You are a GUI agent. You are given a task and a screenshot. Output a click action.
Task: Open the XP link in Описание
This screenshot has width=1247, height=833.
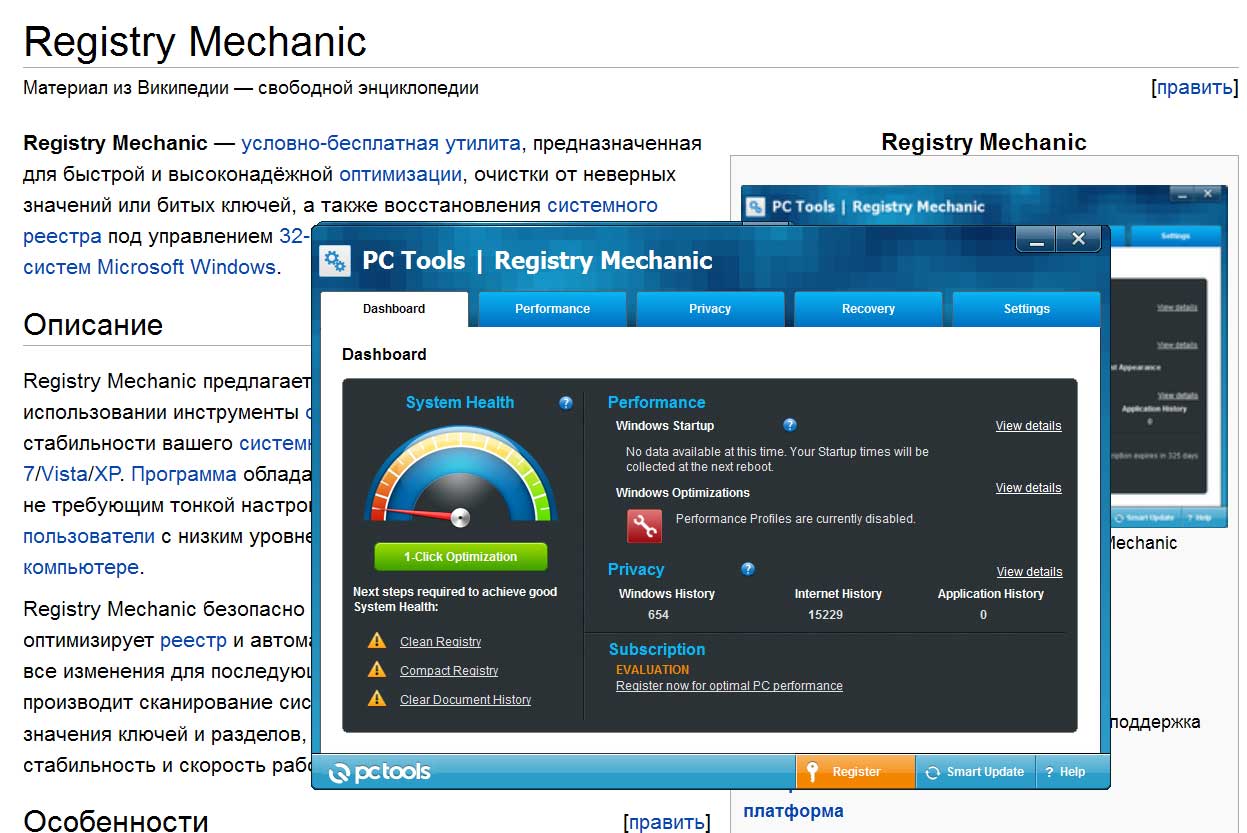107,474
